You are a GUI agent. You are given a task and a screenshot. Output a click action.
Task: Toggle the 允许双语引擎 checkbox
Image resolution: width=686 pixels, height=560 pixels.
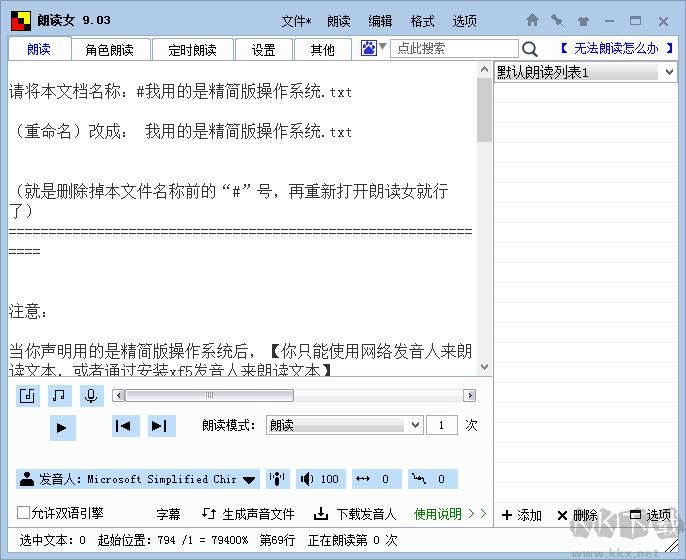point(23,512)
